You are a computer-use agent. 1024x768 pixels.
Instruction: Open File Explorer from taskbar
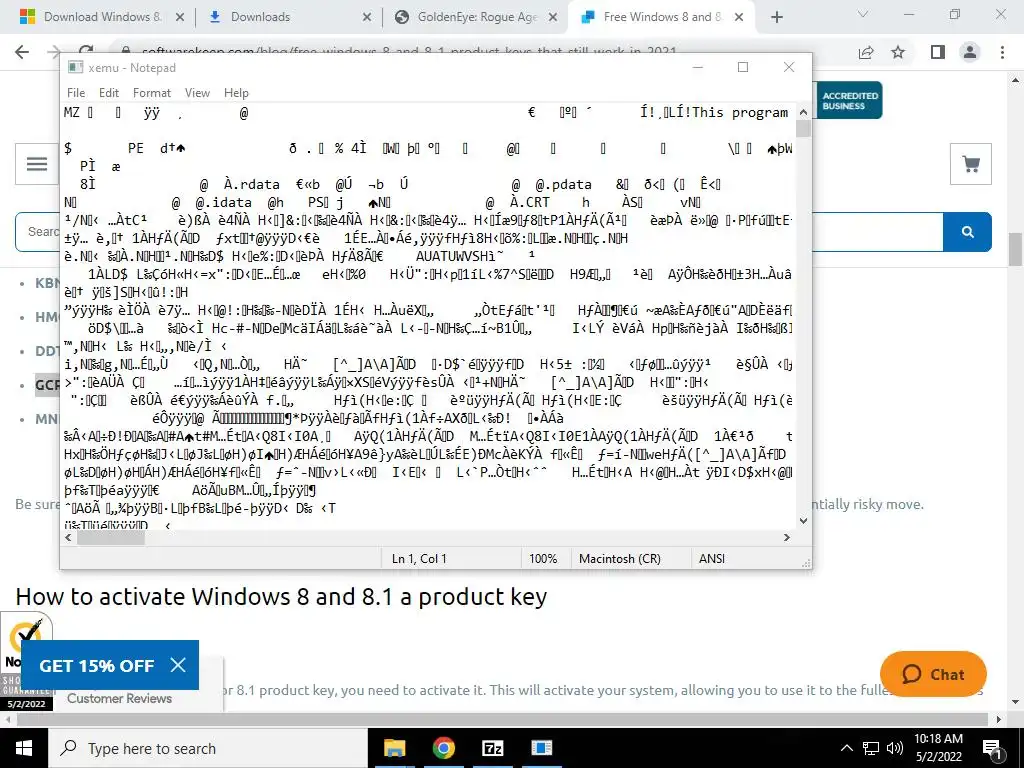pos(394,748)
